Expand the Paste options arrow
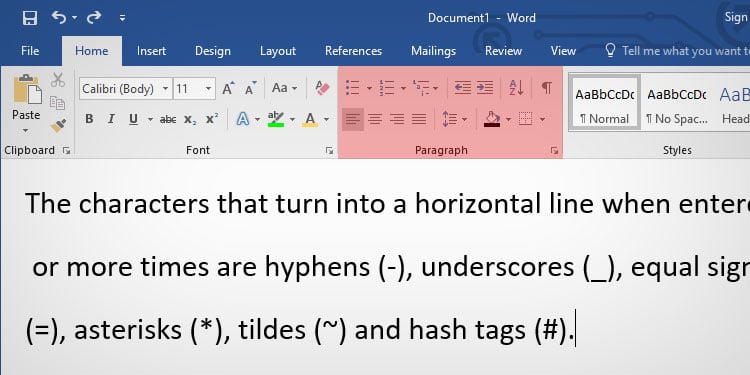Screen dimensions: 750x375 coord(26,130)
